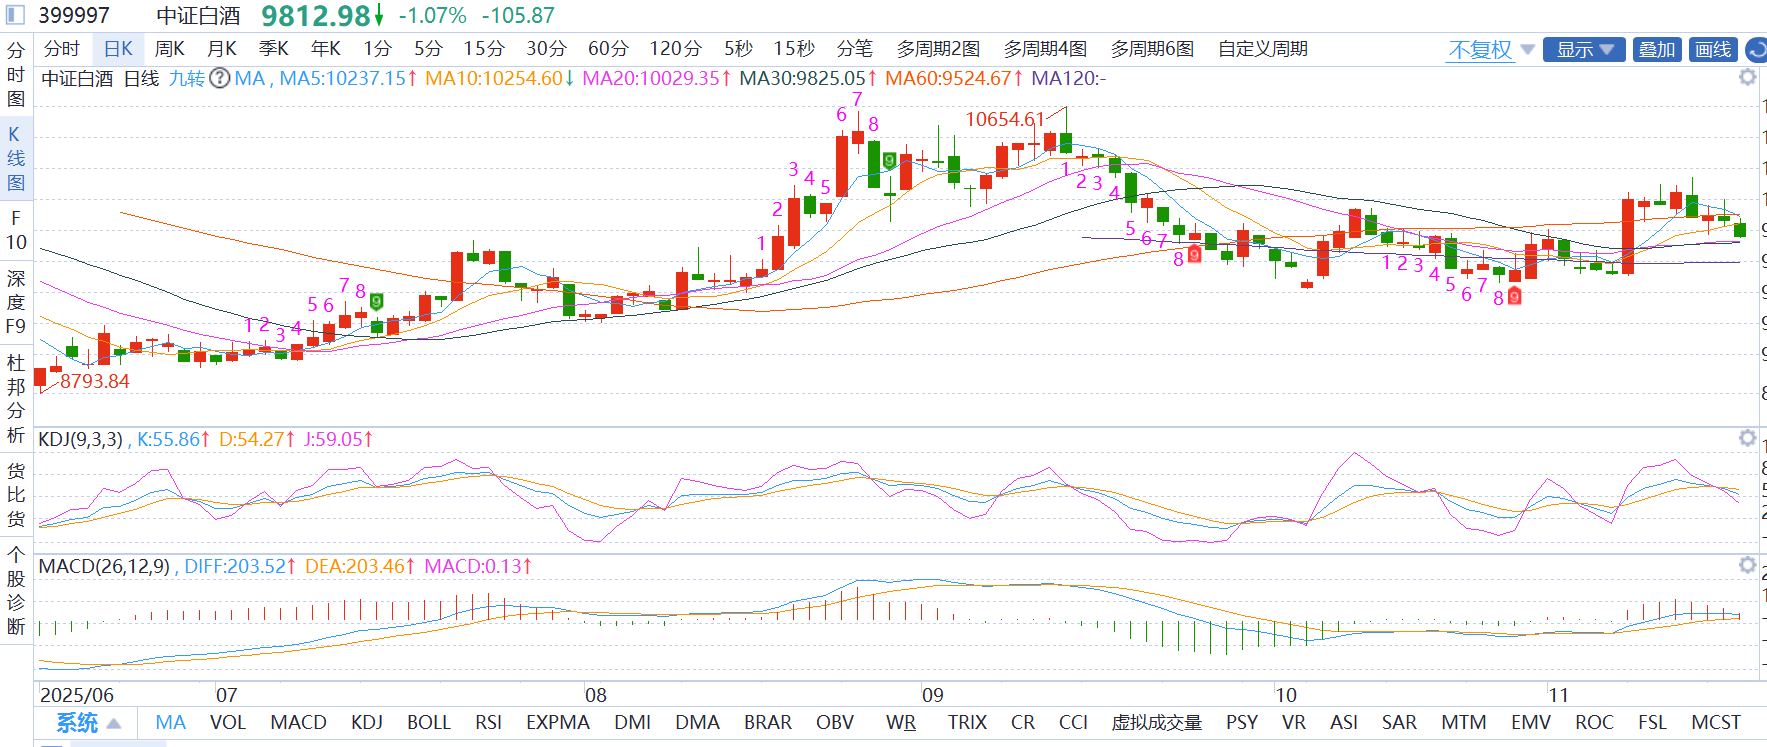Select the SAR indicator in bottom bar
Viewport: 1767px width, 747px height.
point(1399,723)
